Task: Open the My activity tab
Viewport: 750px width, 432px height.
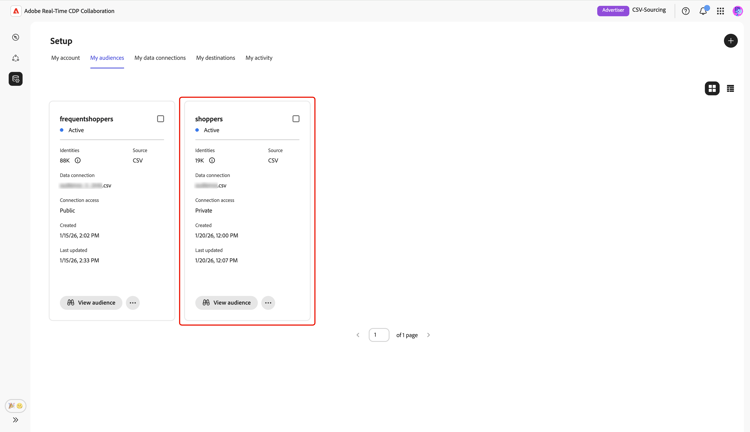Action: [x=259, y=58]
